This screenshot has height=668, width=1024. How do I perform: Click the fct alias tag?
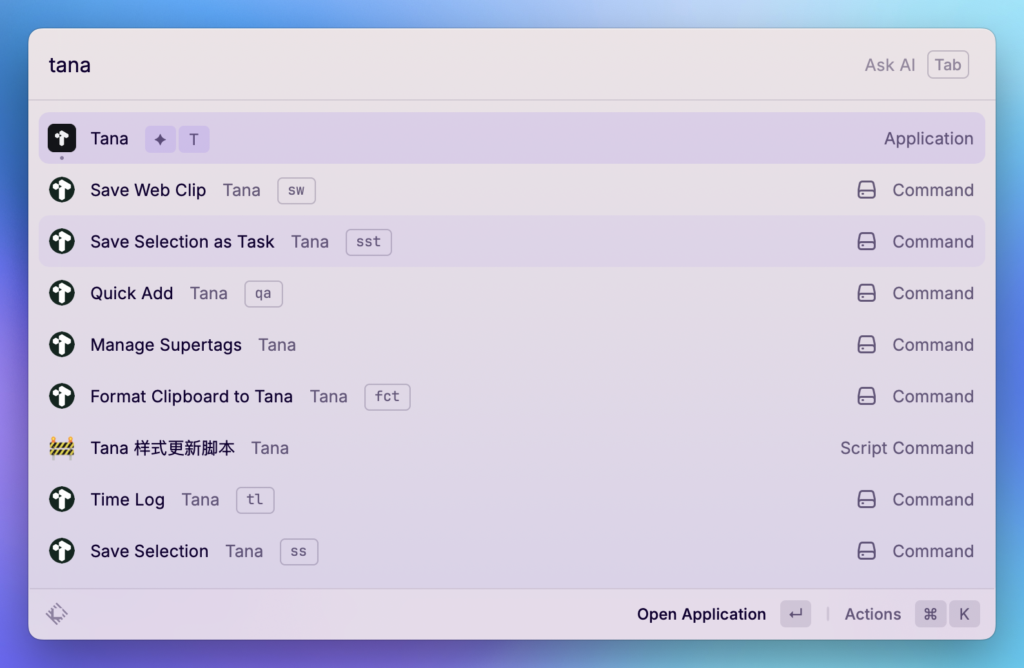pyautogui.click(x=387, y=397)
